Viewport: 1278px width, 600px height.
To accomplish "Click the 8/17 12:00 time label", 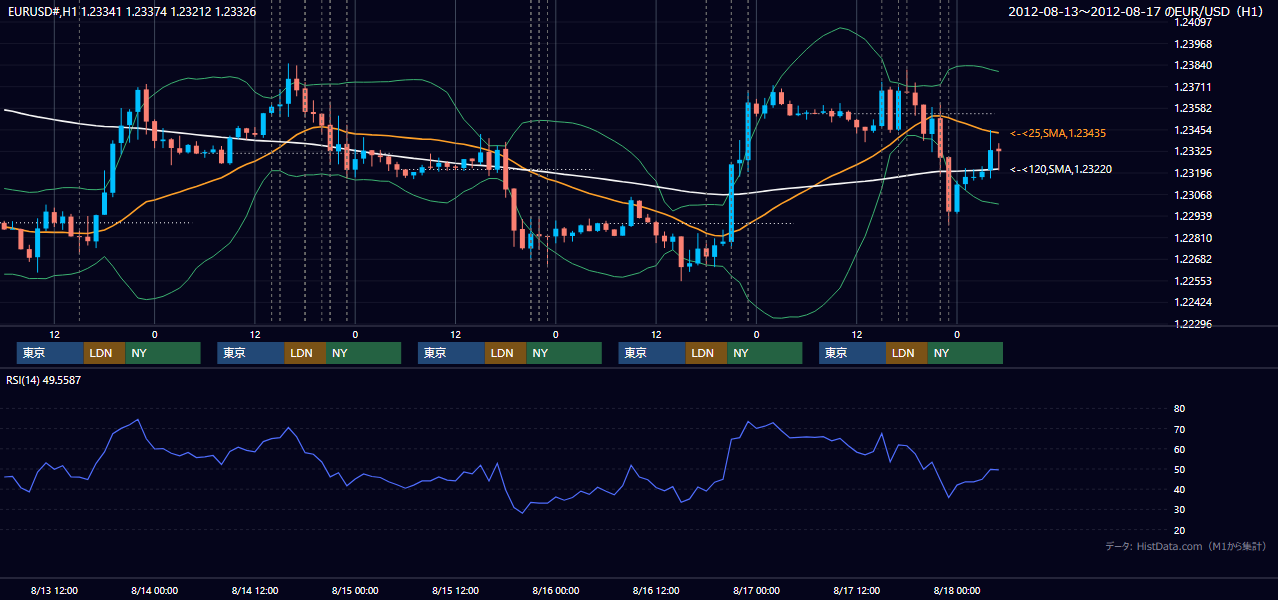I will point(857,590).
